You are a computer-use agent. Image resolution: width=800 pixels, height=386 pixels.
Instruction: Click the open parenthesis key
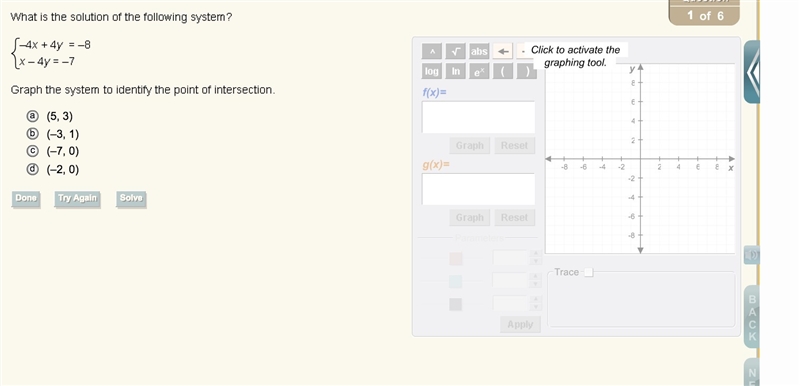coord(503,71)
